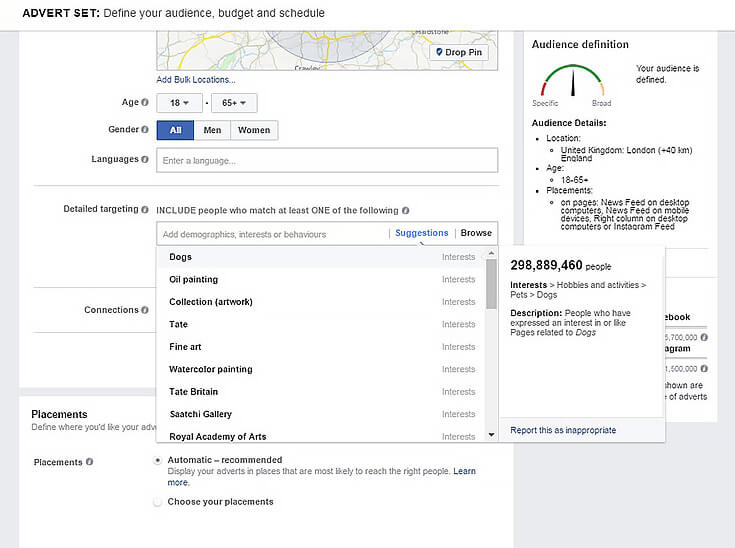Viewport: 735px width, 548px height.
Task: Choose Dogs from suggestions list
Action: point(322,257)
